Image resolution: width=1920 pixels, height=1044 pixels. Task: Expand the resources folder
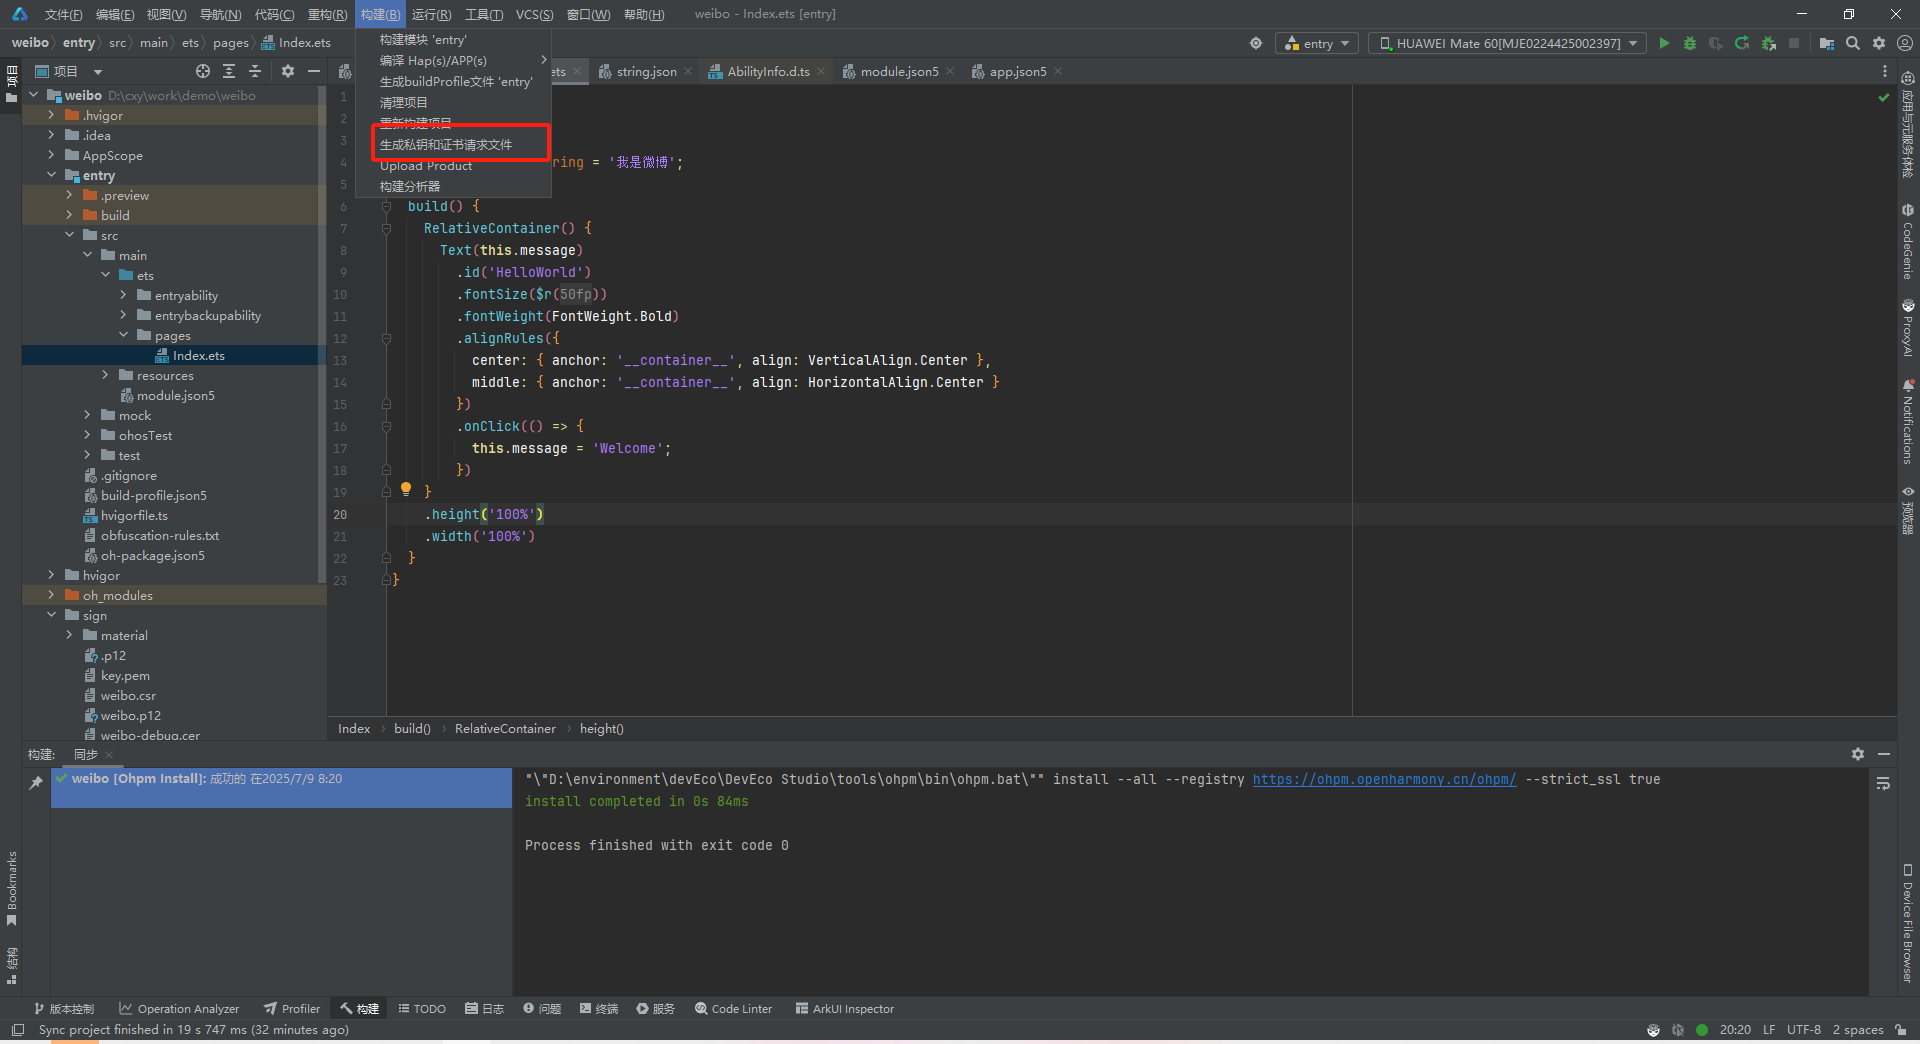tap(105, 375)
